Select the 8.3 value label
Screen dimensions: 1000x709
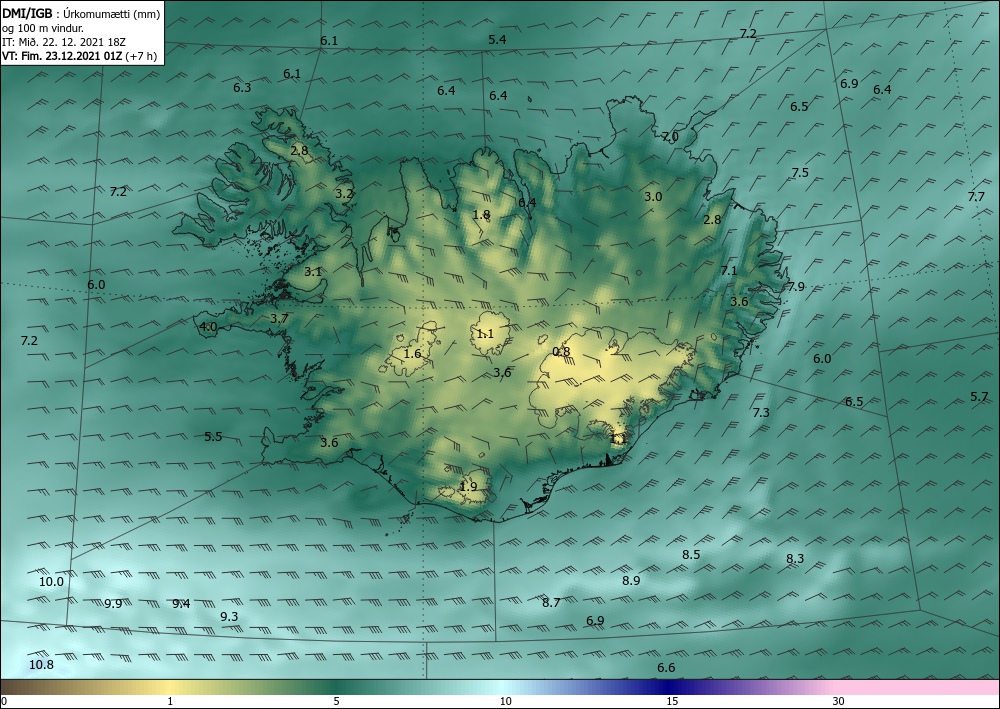795,559
